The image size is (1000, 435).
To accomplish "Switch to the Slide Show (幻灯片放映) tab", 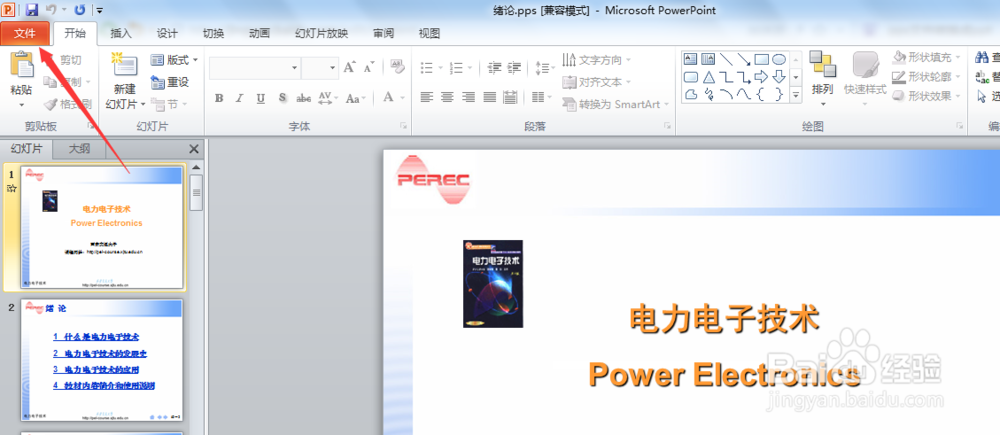I will pos(321,34).
